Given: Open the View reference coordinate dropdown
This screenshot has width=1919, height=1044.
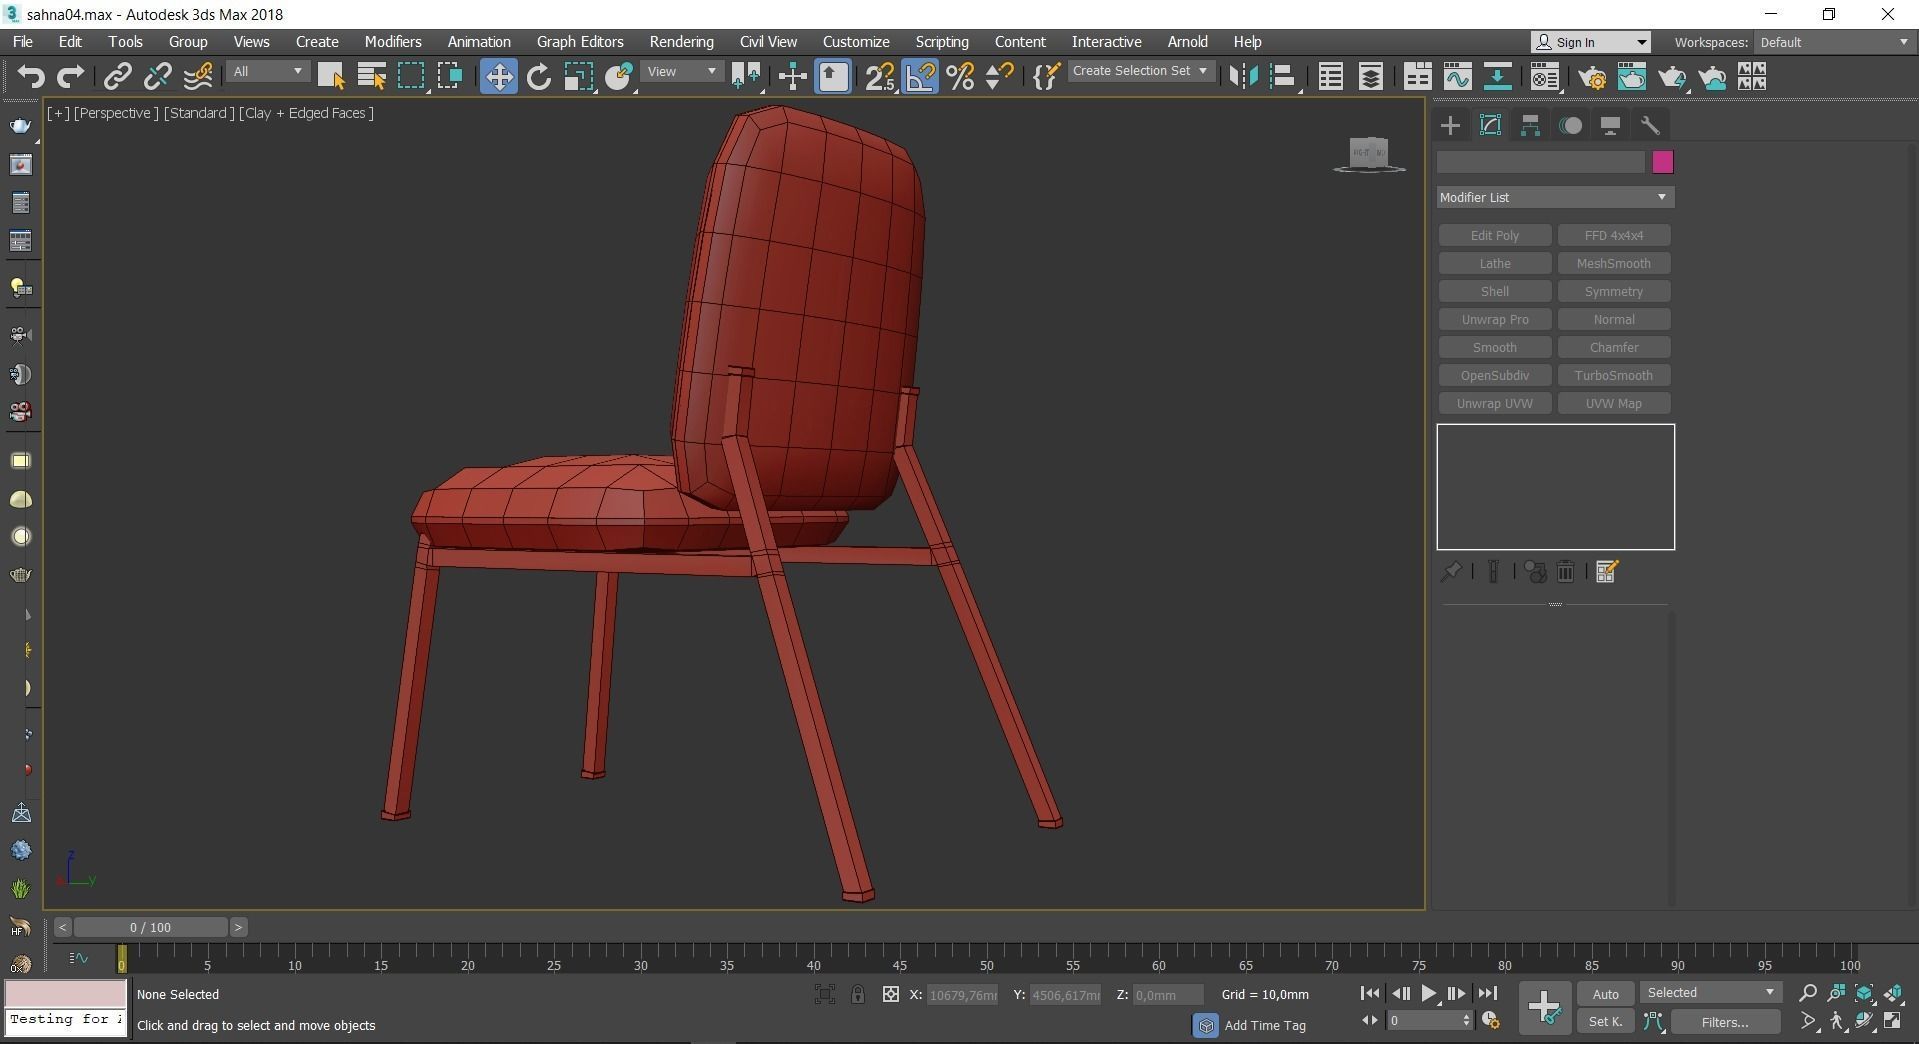Looking at the screenshot, I should pyautogui.click(x=682, y=72).
